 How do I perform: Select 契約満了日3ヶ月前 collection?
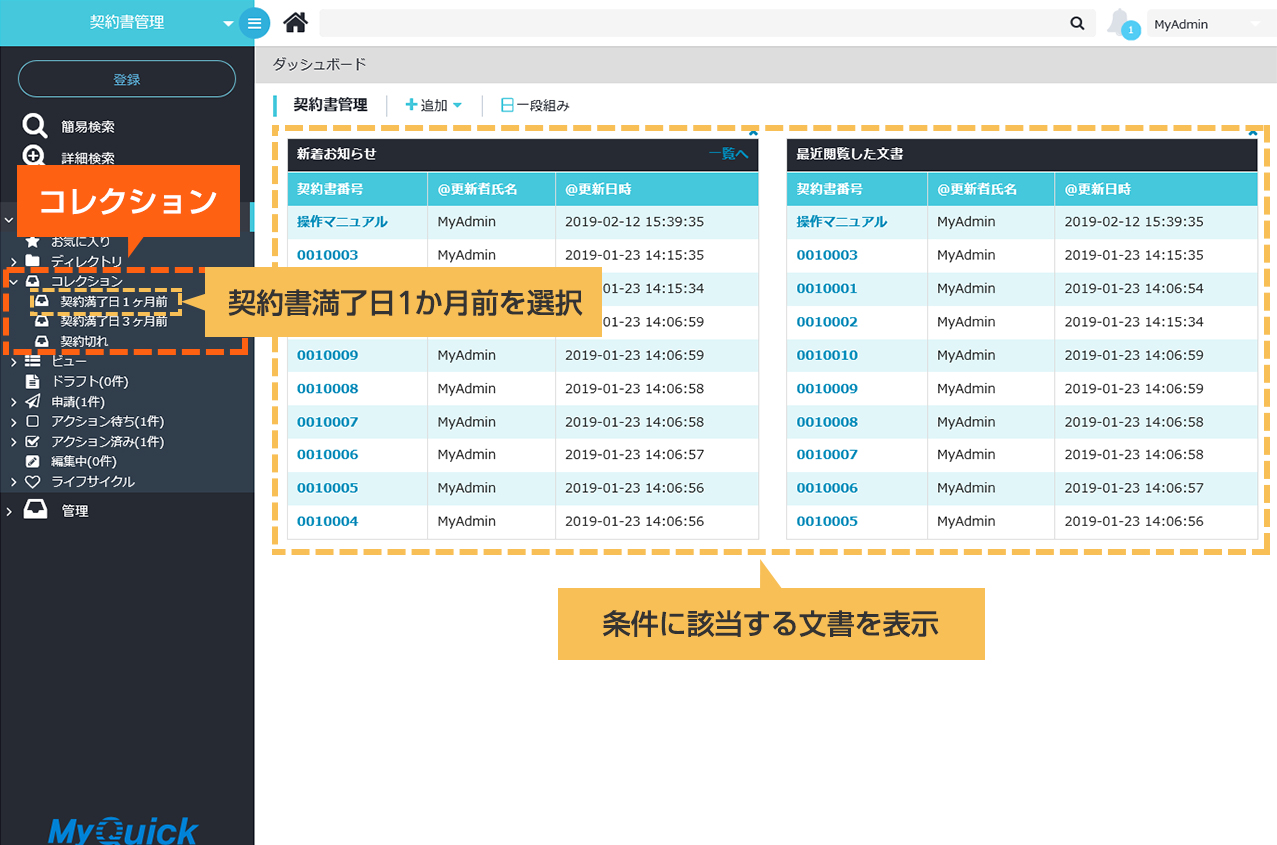pos(113,321)
